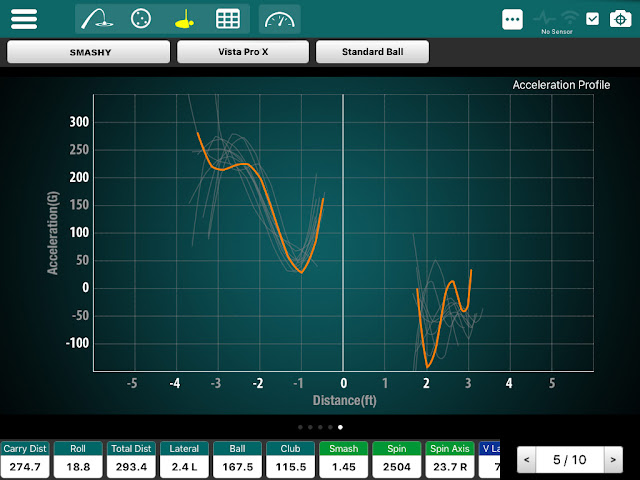Switch to ball flight trajectory view
This screenshot has width=640, height=480.
click(x=97, y=19)
